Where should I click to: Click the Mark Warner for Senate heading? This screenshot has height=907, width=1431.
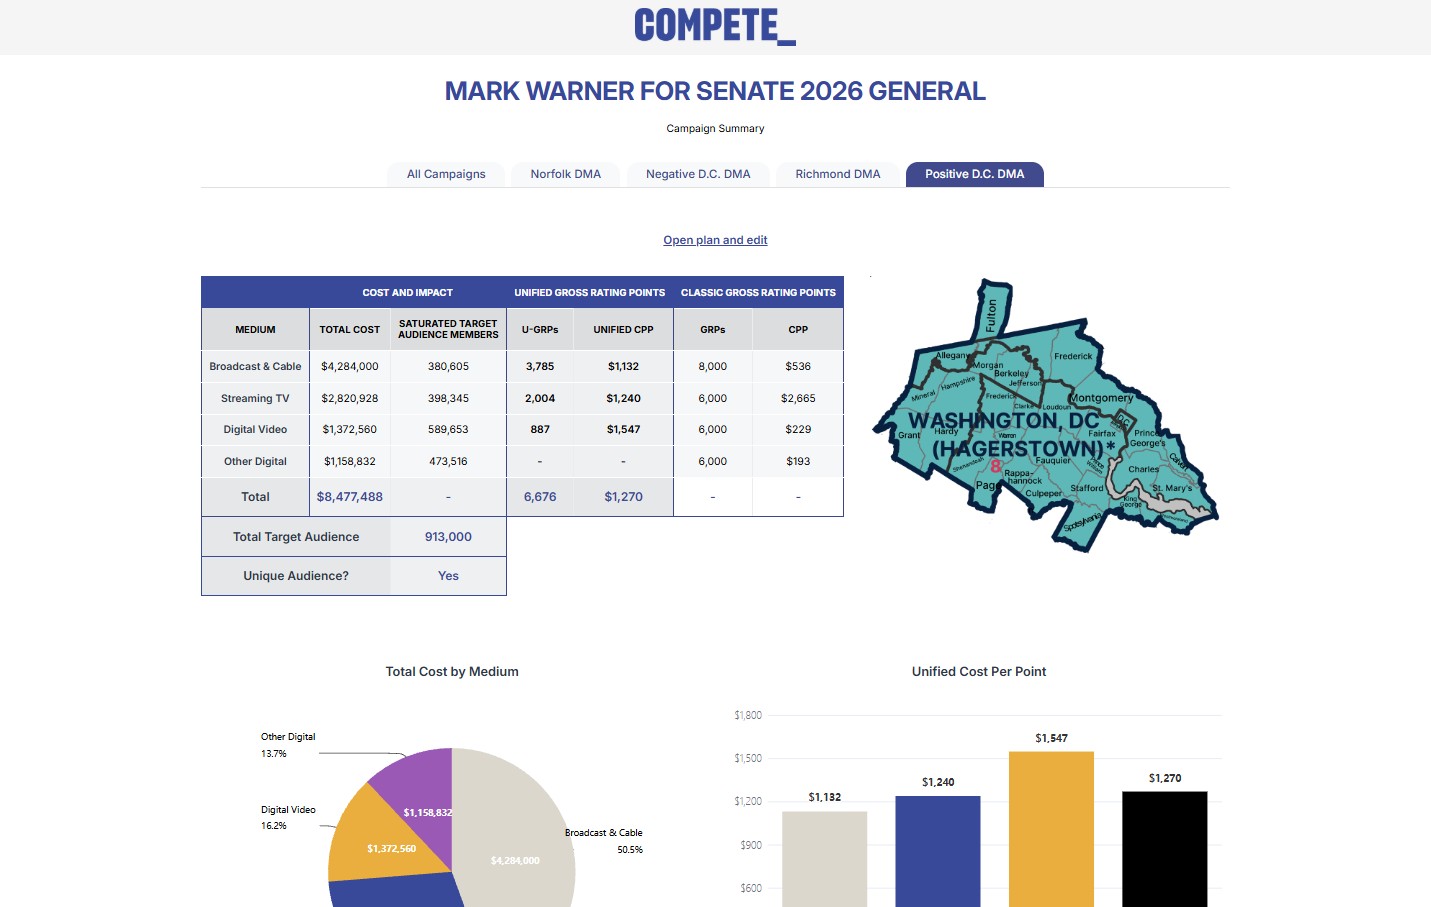click(715, 91)
